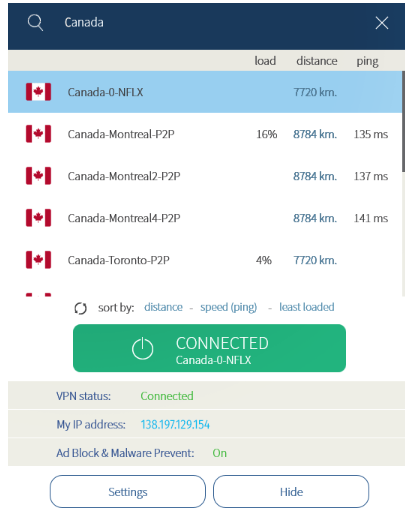Sort servers by distance
Image resolution: width=414 pixels, height=516 pixels.
(x=163, y=307)
